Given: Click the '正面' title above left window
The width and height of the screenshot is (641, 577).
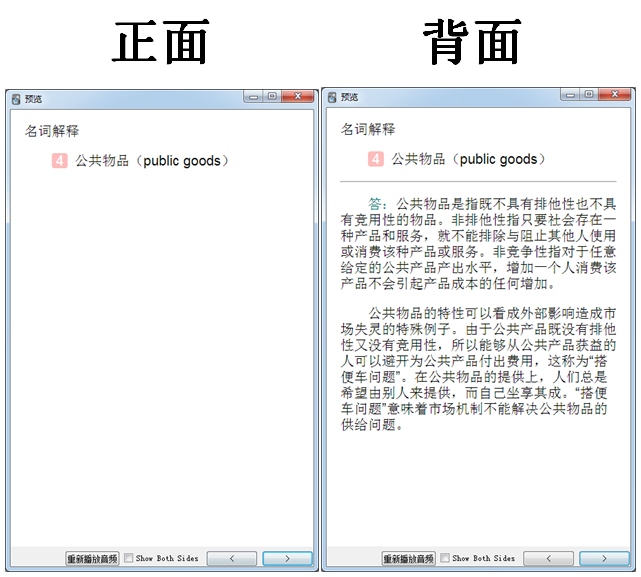Looking at the screenshot, I should [161, 42].
